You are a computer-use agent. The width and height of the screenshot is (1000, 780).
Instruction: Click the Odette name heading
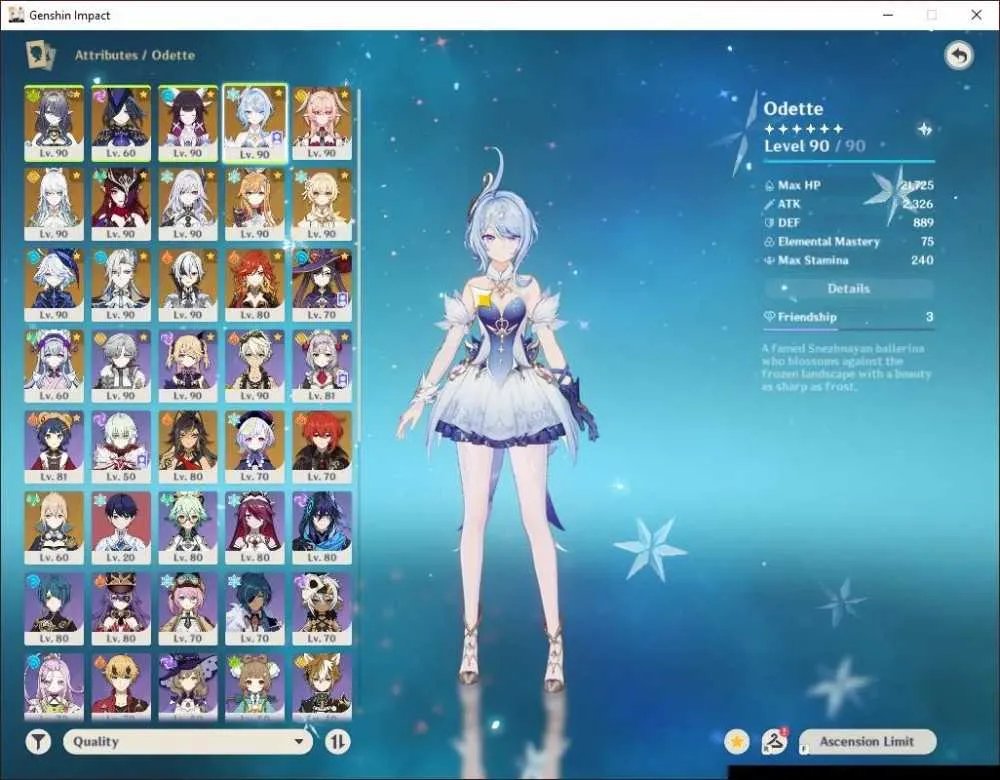(x=793, y=108)
